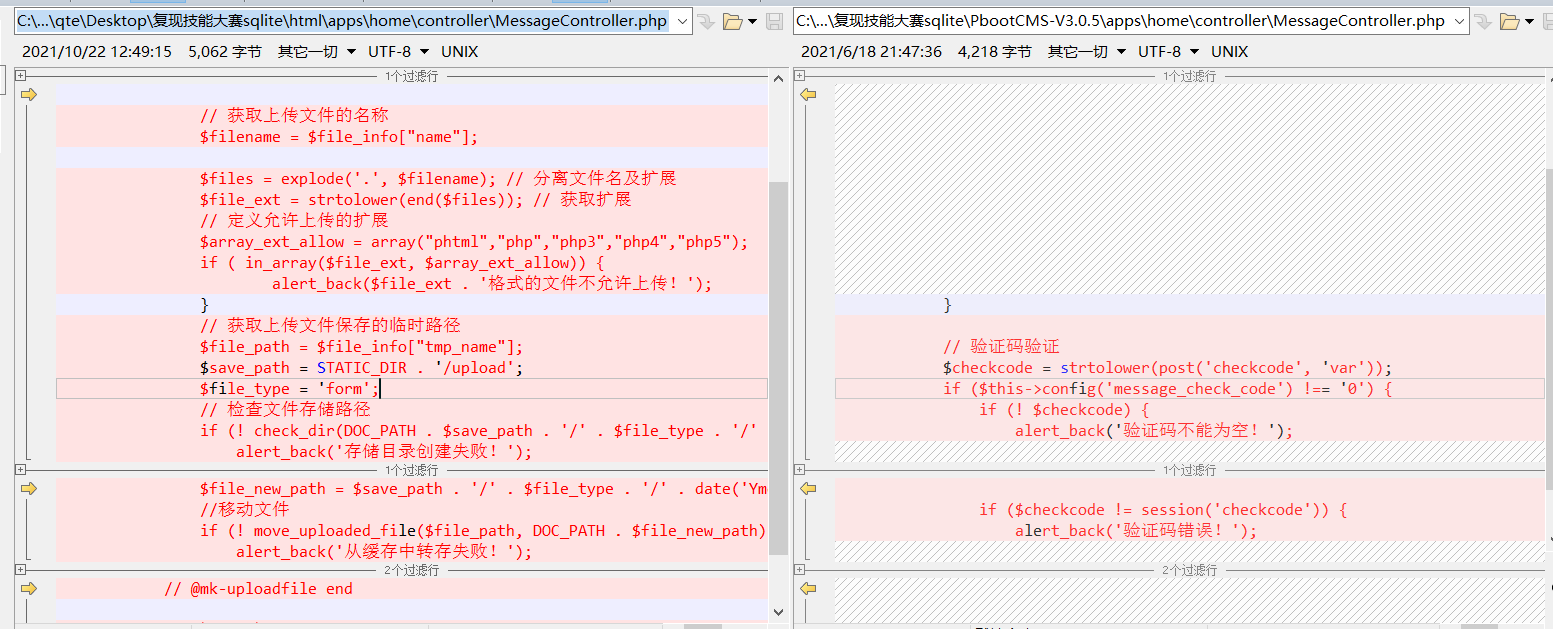The image size is (1553, 629).
Task: Click comment '// 获取上传文件保存的临时路径'
Action: point(330,326)
